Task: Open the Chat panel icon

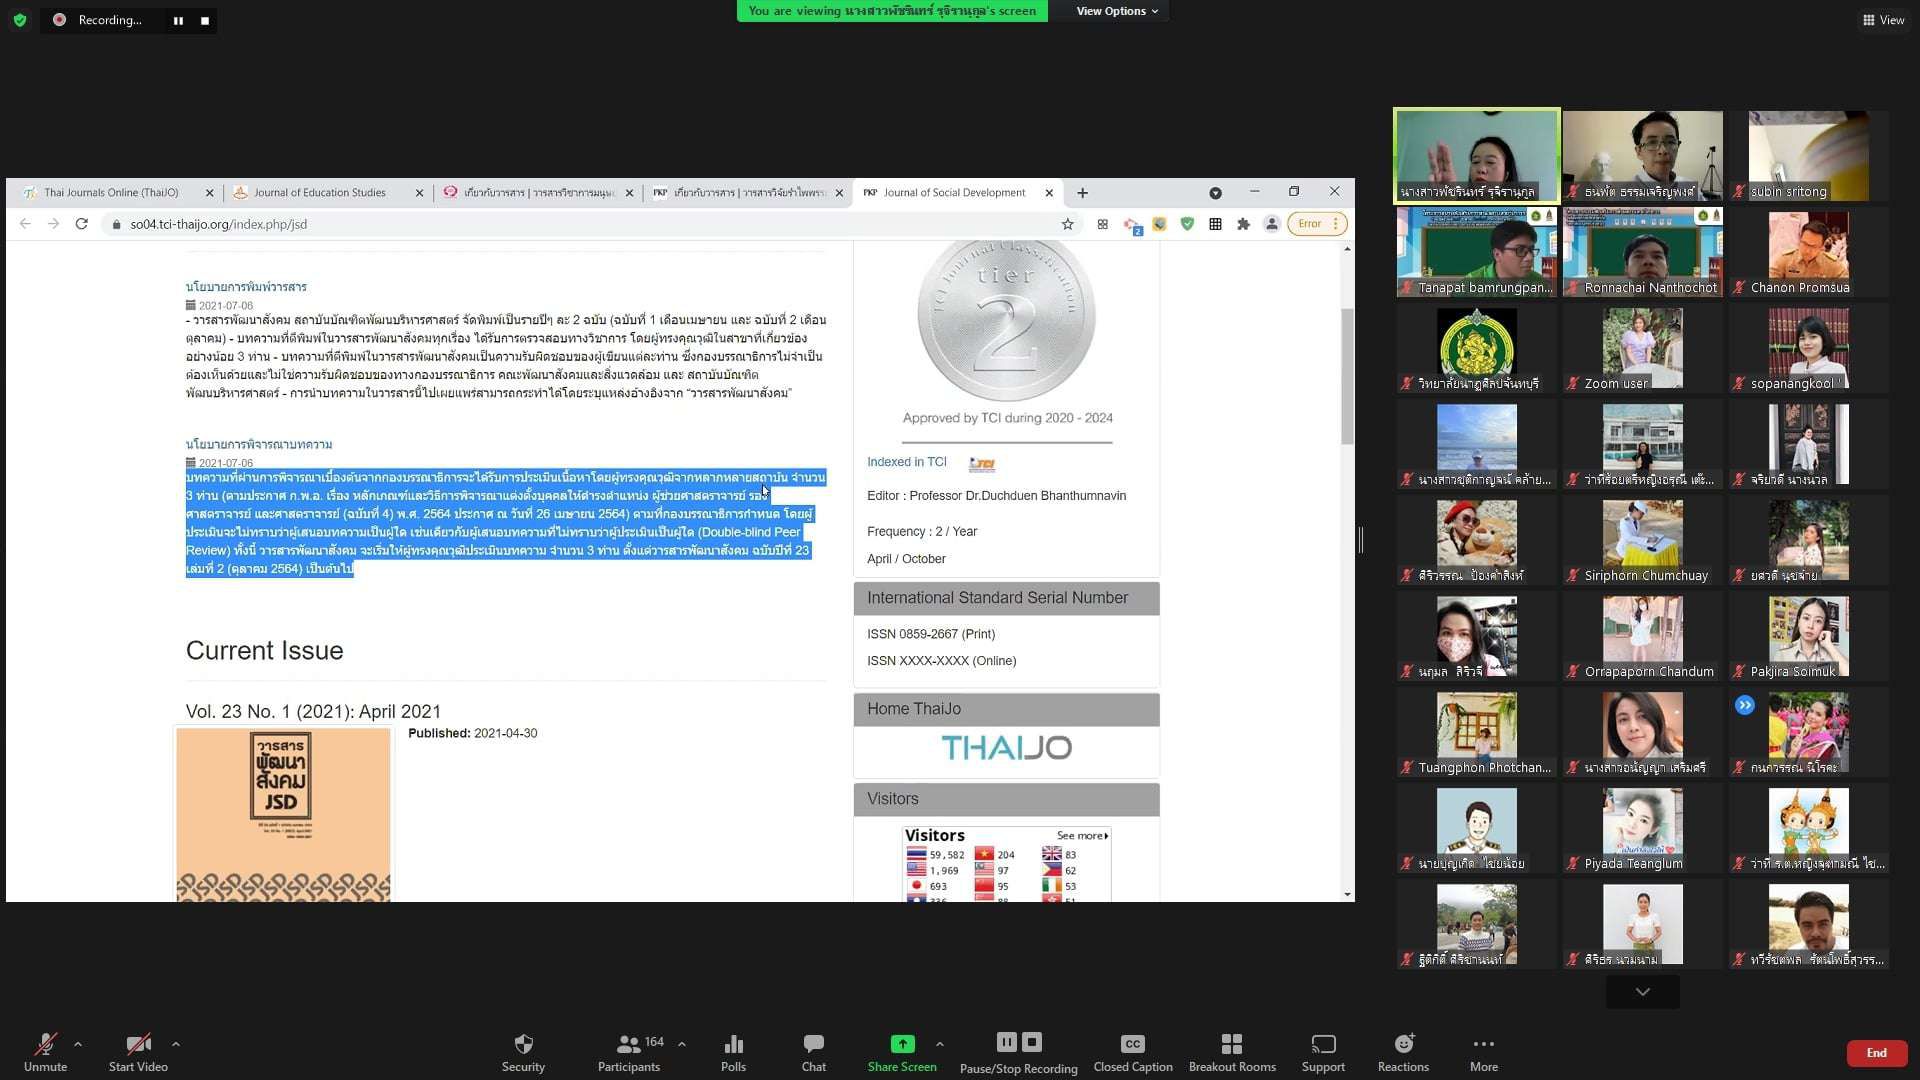Action: 813,1045
